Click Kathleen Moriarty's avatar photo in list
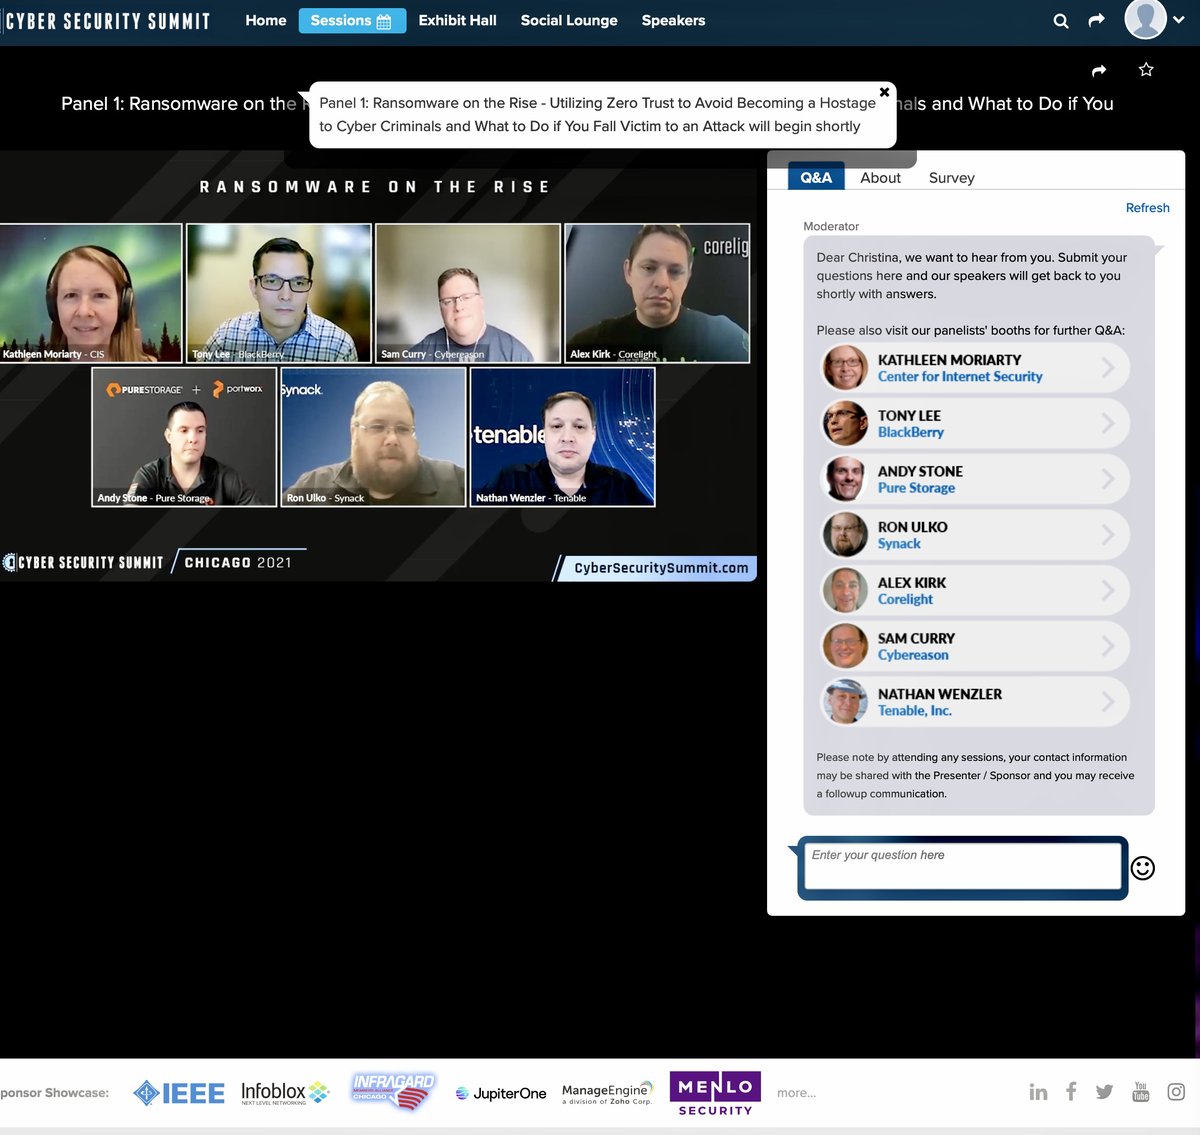The image size is (1200, 1135). [845, 368]
